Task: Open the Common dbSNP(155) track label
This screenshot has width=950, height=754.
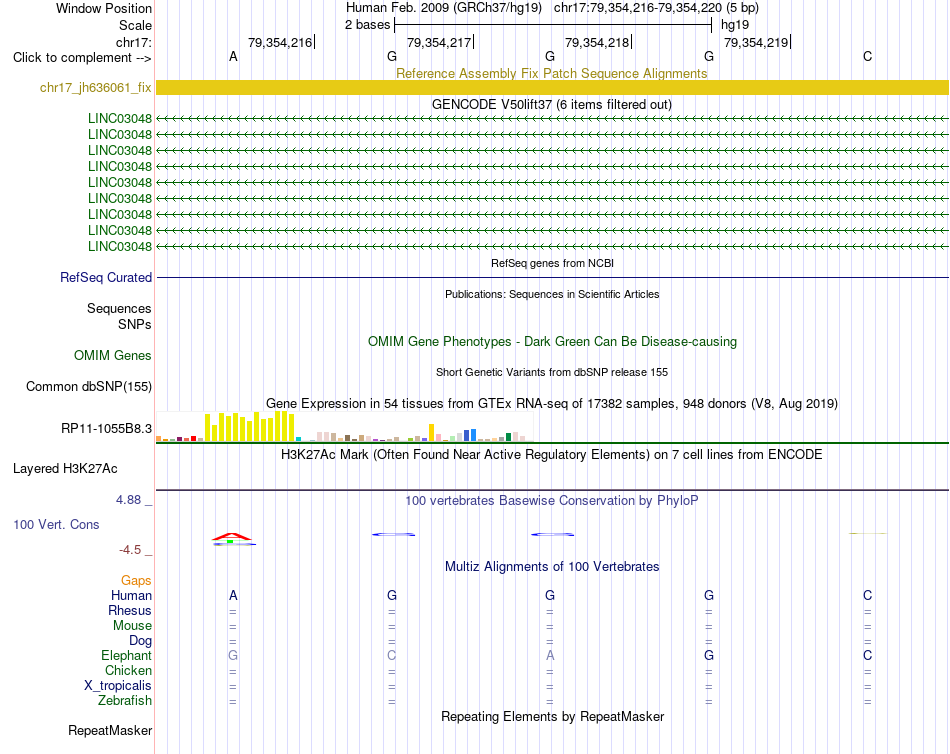Action: coord(88,386)
